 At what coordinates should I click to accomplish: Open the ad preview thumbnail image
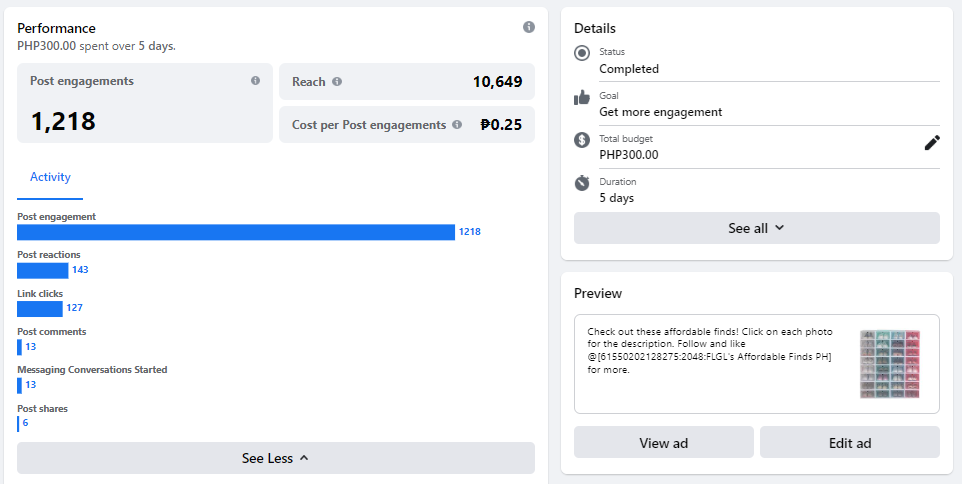click(x=889, y=364)
